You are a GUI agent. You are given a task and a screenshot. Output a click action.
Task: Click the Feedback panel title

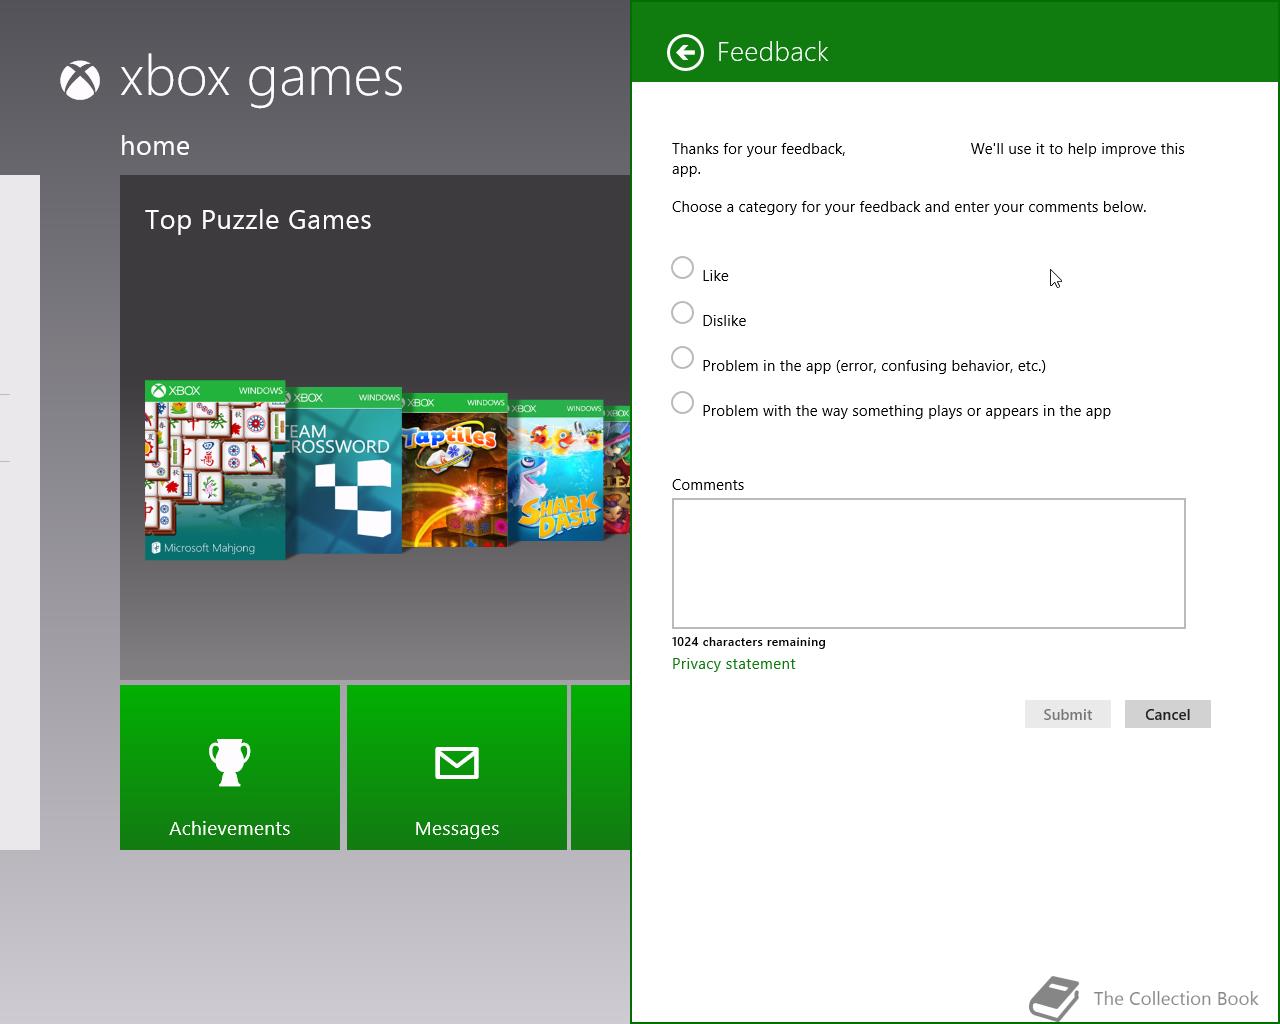[x=773, y=52]
